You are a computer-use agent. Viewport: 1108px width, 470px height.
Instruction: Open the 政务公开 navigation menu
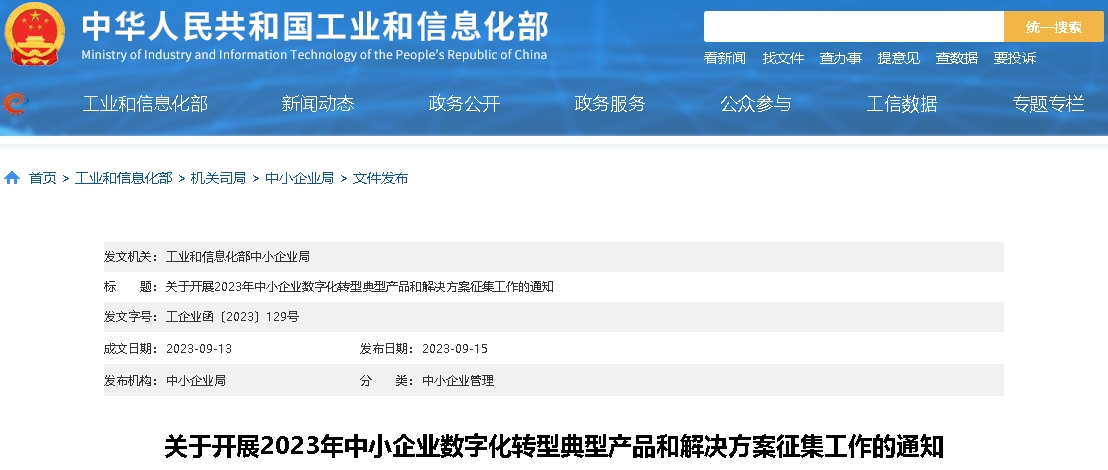pyautogui.click(x=464, y=104)
